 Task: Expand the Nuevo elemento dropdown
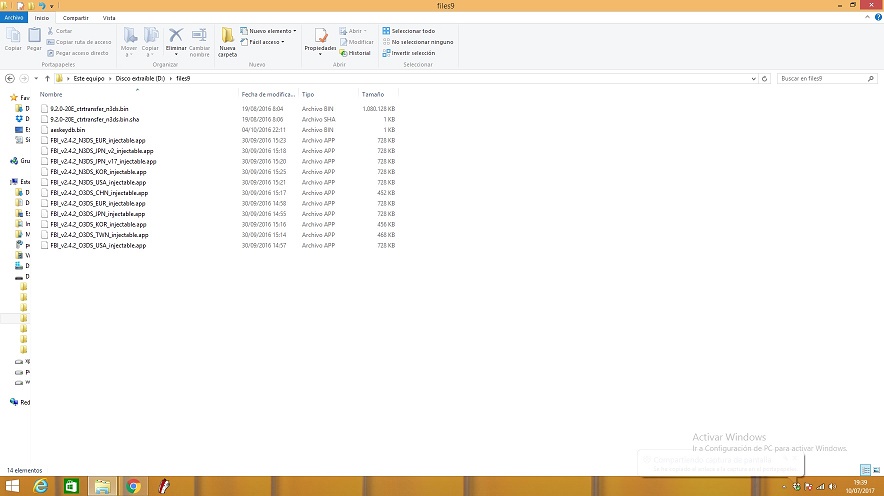[270, 31]
